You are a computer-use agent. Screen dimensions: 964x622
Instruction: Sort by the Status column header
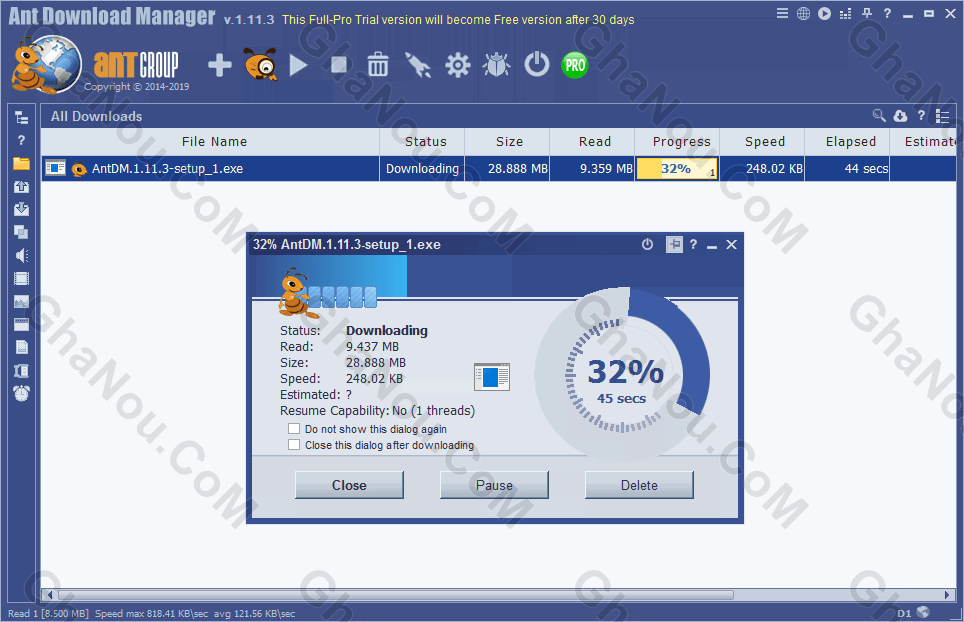[422, 142]
